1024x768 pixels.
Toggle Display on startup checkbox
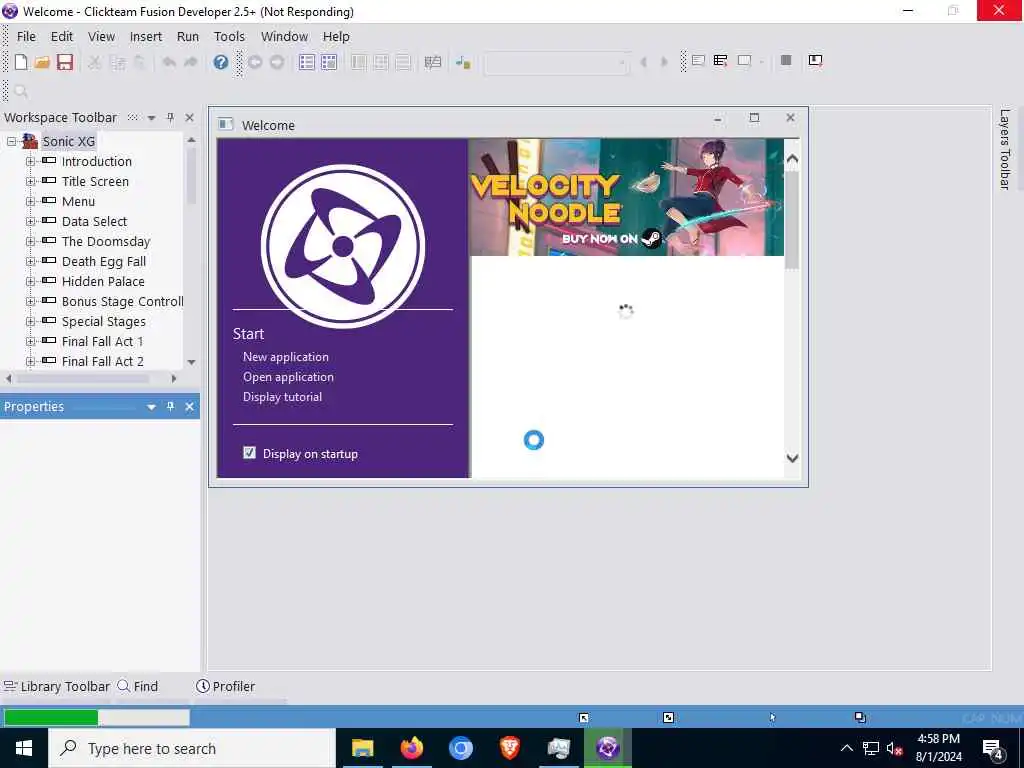point(249,453)
